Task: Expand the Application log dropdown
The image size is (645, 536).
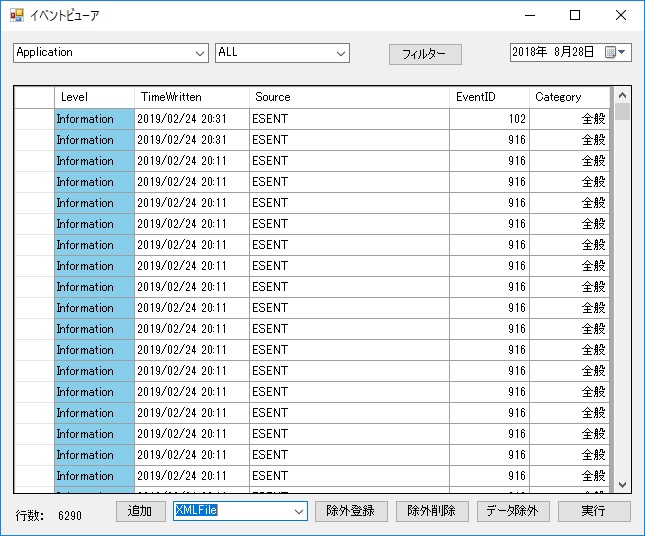Action: tap(197, 53)
